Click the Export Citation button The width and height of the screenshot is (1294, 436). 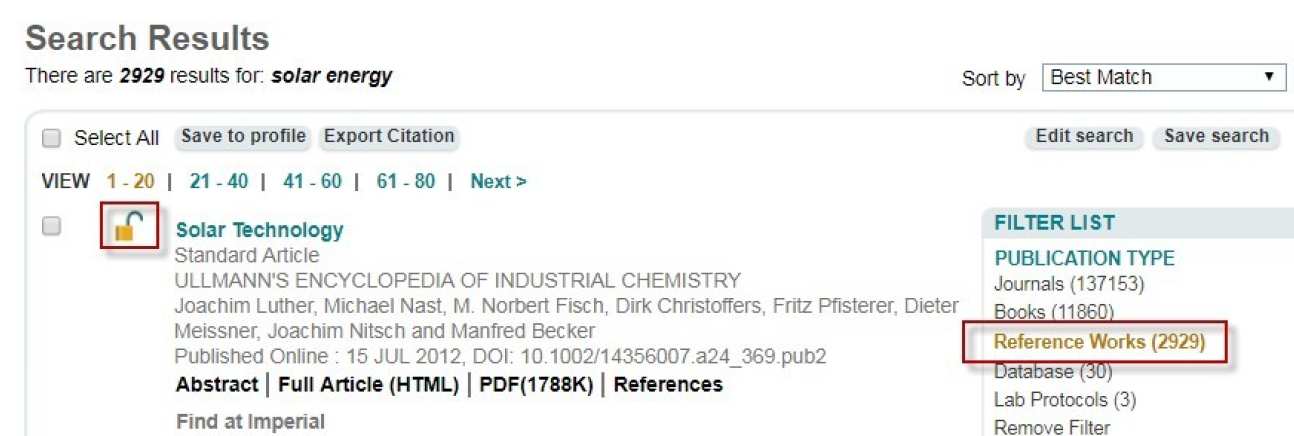389,136
